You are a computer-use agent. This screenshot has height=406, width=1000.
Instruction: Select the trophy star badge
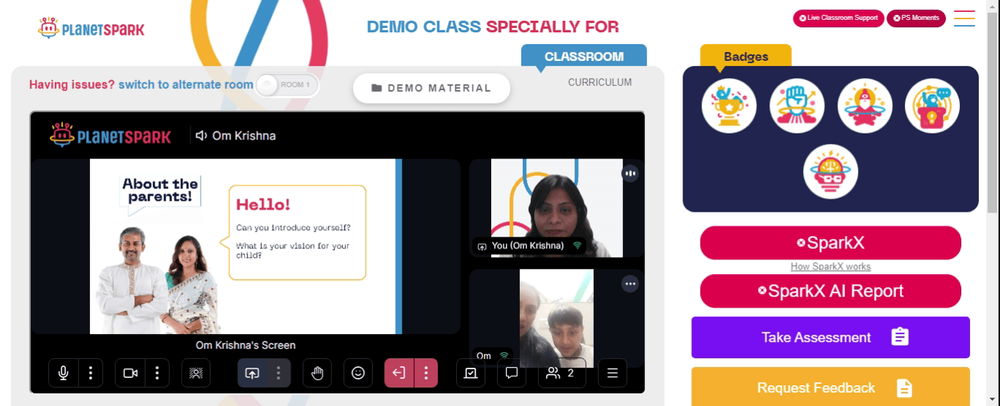point(729,106)
